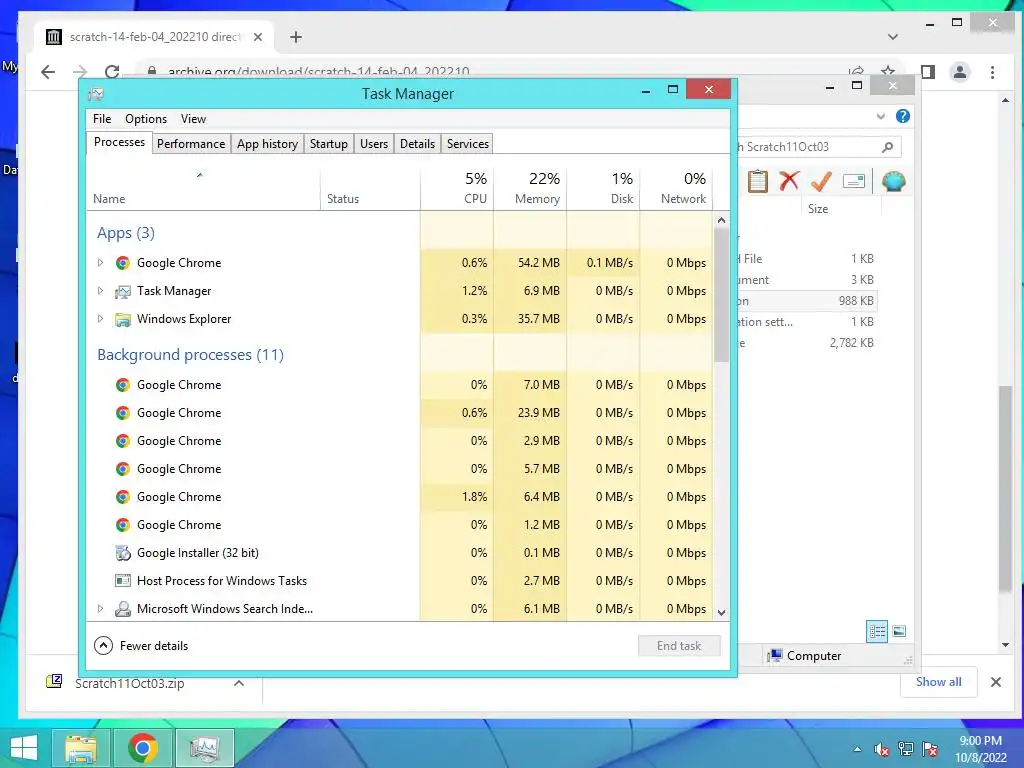Expand Microsoft Windows Search Indexer entry

coord(100,609)
